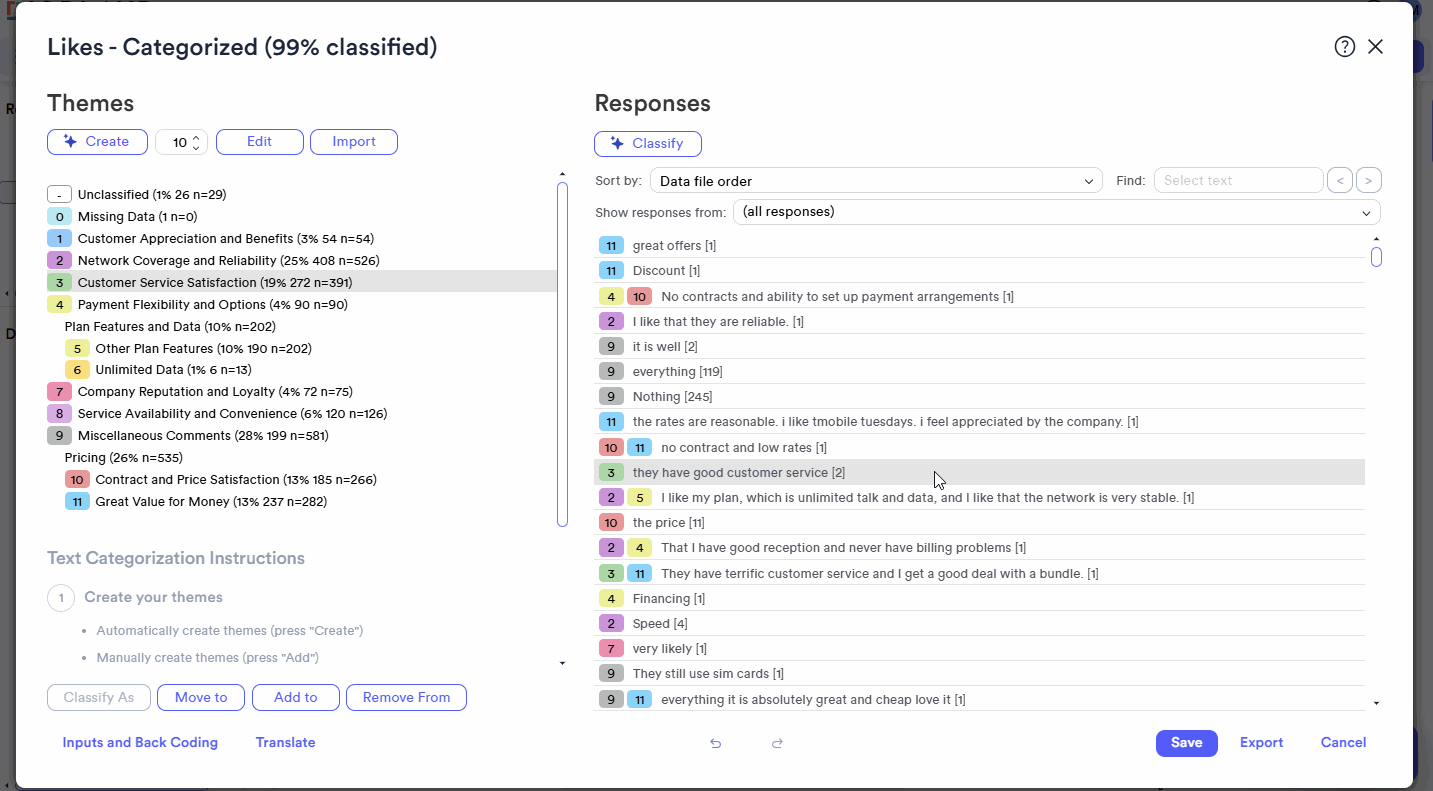This screenshot has width=1433, height=791.
Task: Click the sparkle Classify button
Action: click(648, 144)
